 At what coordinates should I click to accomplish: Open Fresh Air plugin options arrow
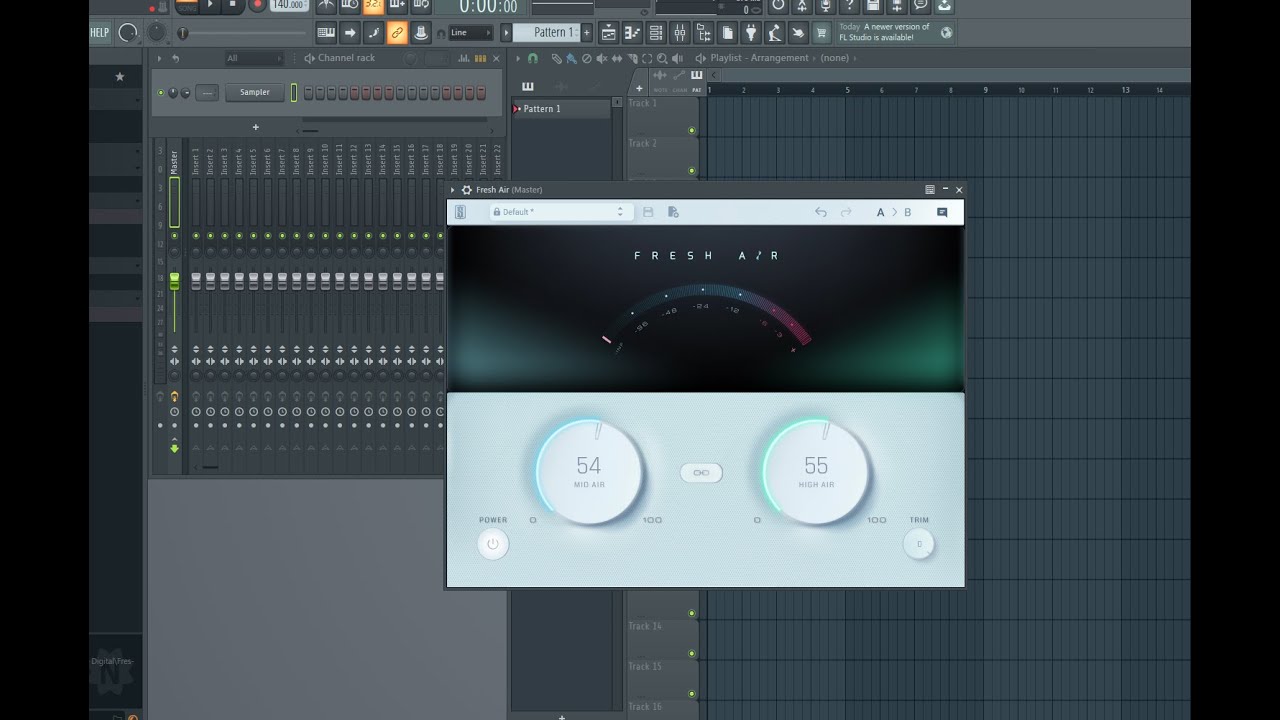[452, 190]
